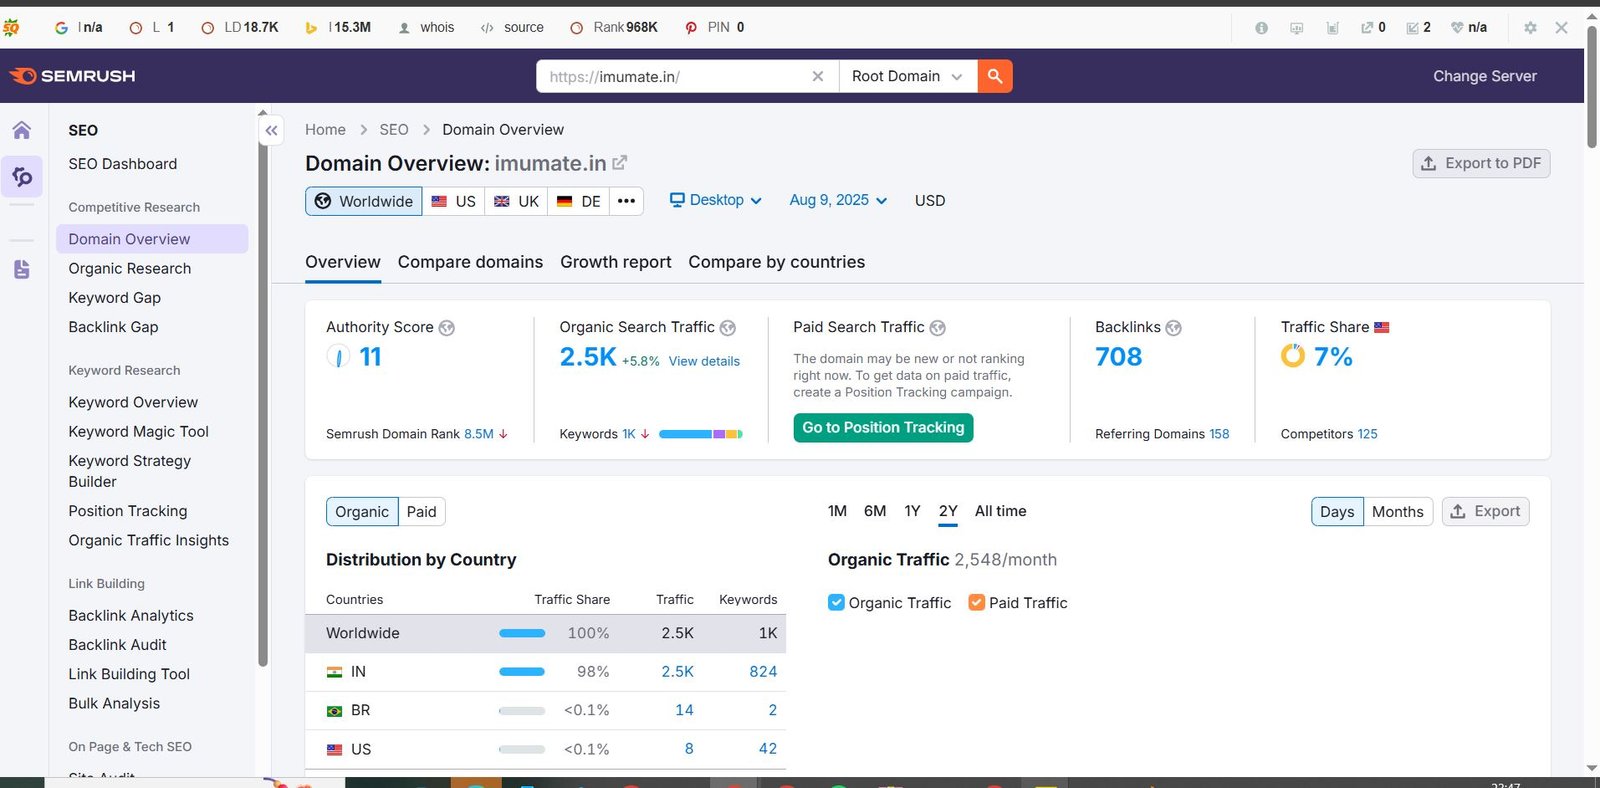Open the Overview tab
Image resolution: width=1600 pixels, height=788 pixels.
tap(343, 262)
